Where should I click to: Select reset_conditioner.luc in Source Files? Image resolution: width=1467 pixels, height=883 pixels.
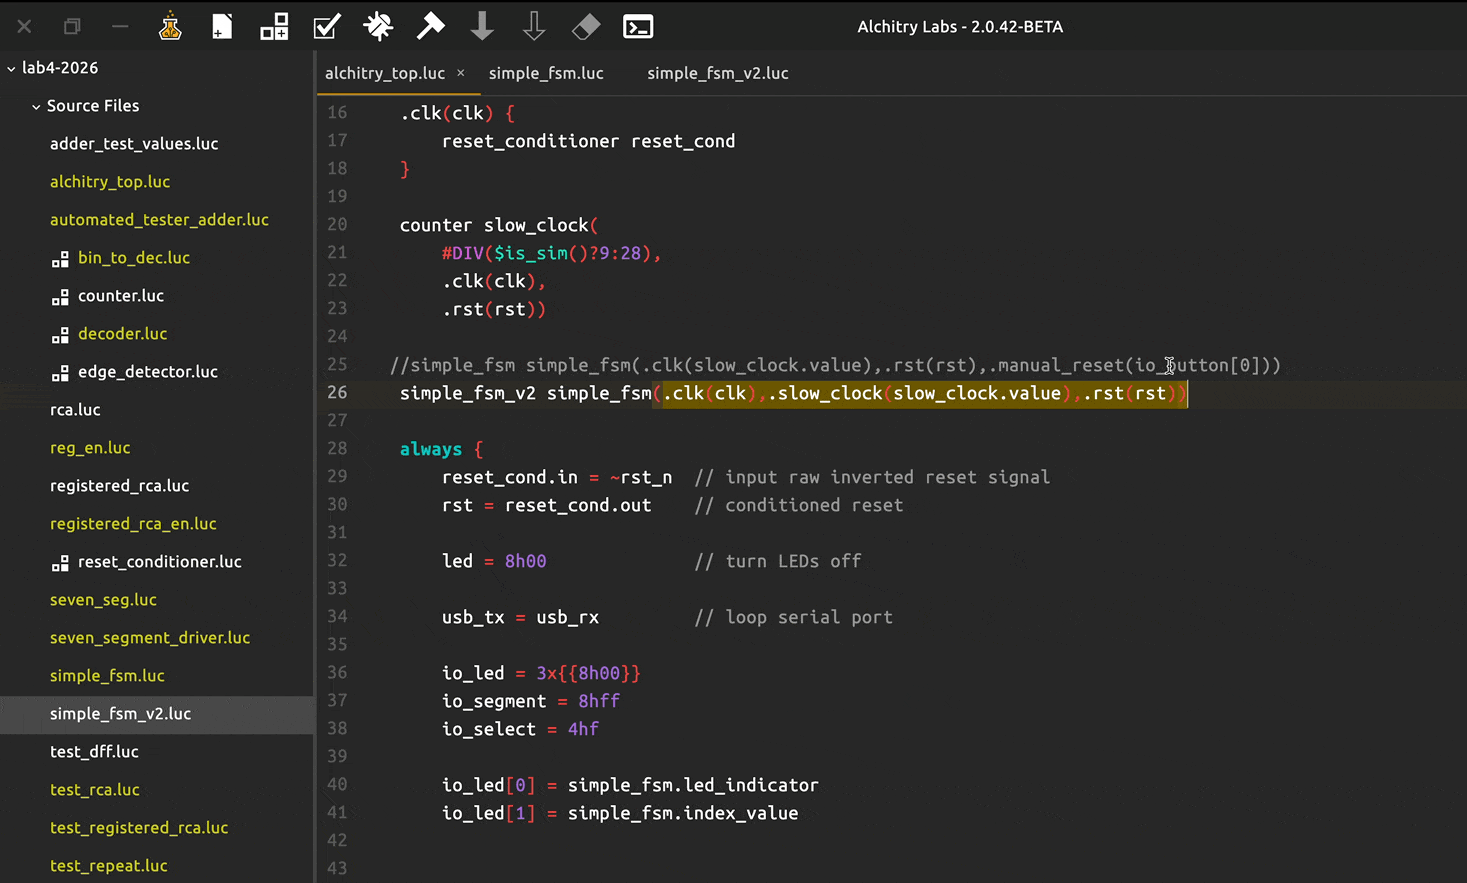[159, 562]
